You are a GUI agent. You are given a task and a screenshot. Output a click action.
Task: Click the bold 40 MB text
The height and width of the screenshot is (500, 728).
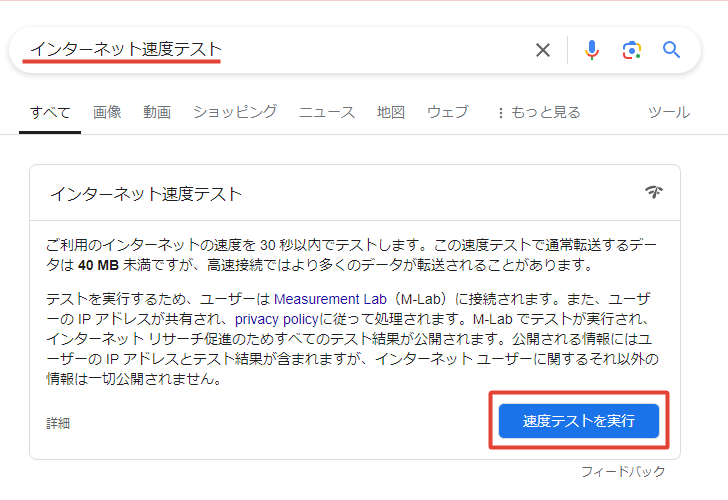click(x=98, y=266)
